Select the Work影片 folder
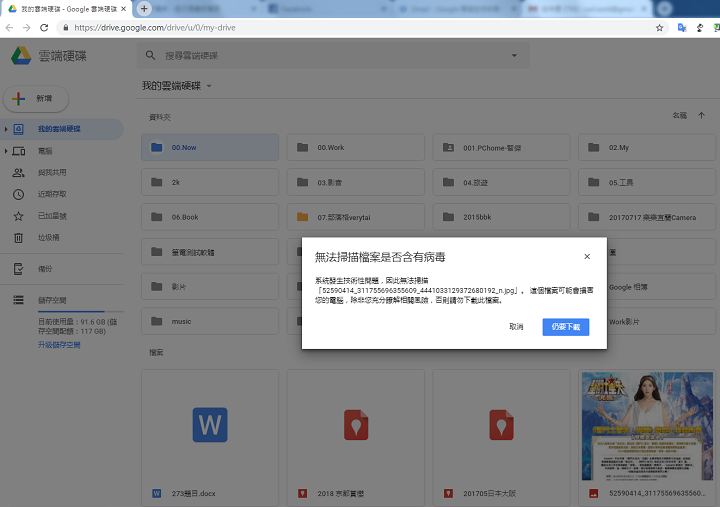 [661, 322]
